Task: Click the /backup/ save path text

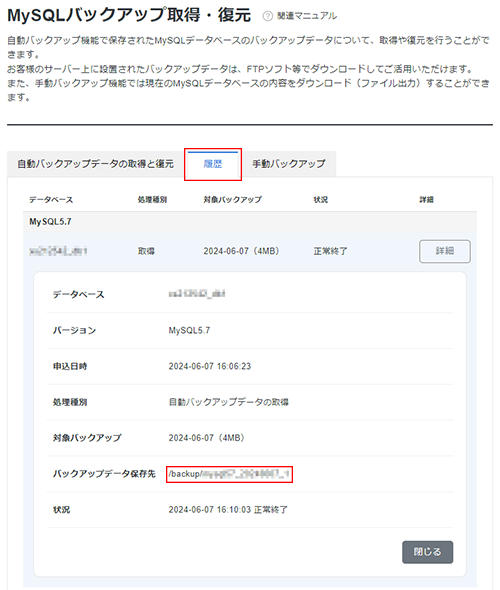Action: point(229,474)
